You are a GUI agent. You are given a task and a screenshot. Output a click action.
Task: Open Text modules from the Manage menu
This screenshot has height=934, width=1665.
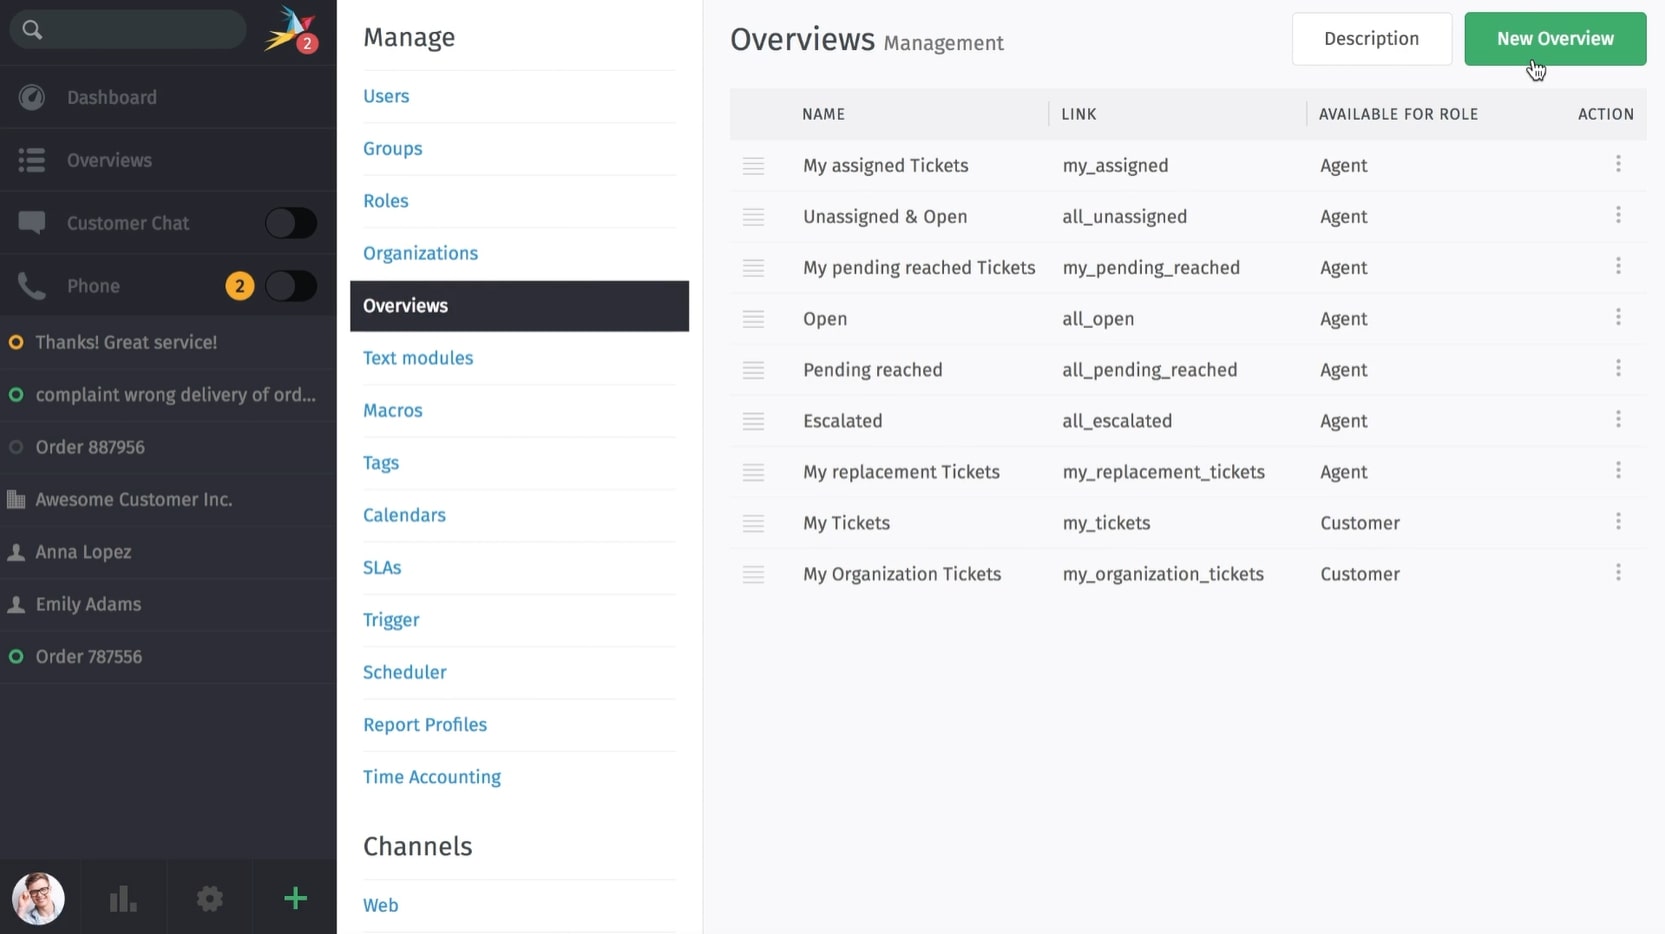click(418, 358)
